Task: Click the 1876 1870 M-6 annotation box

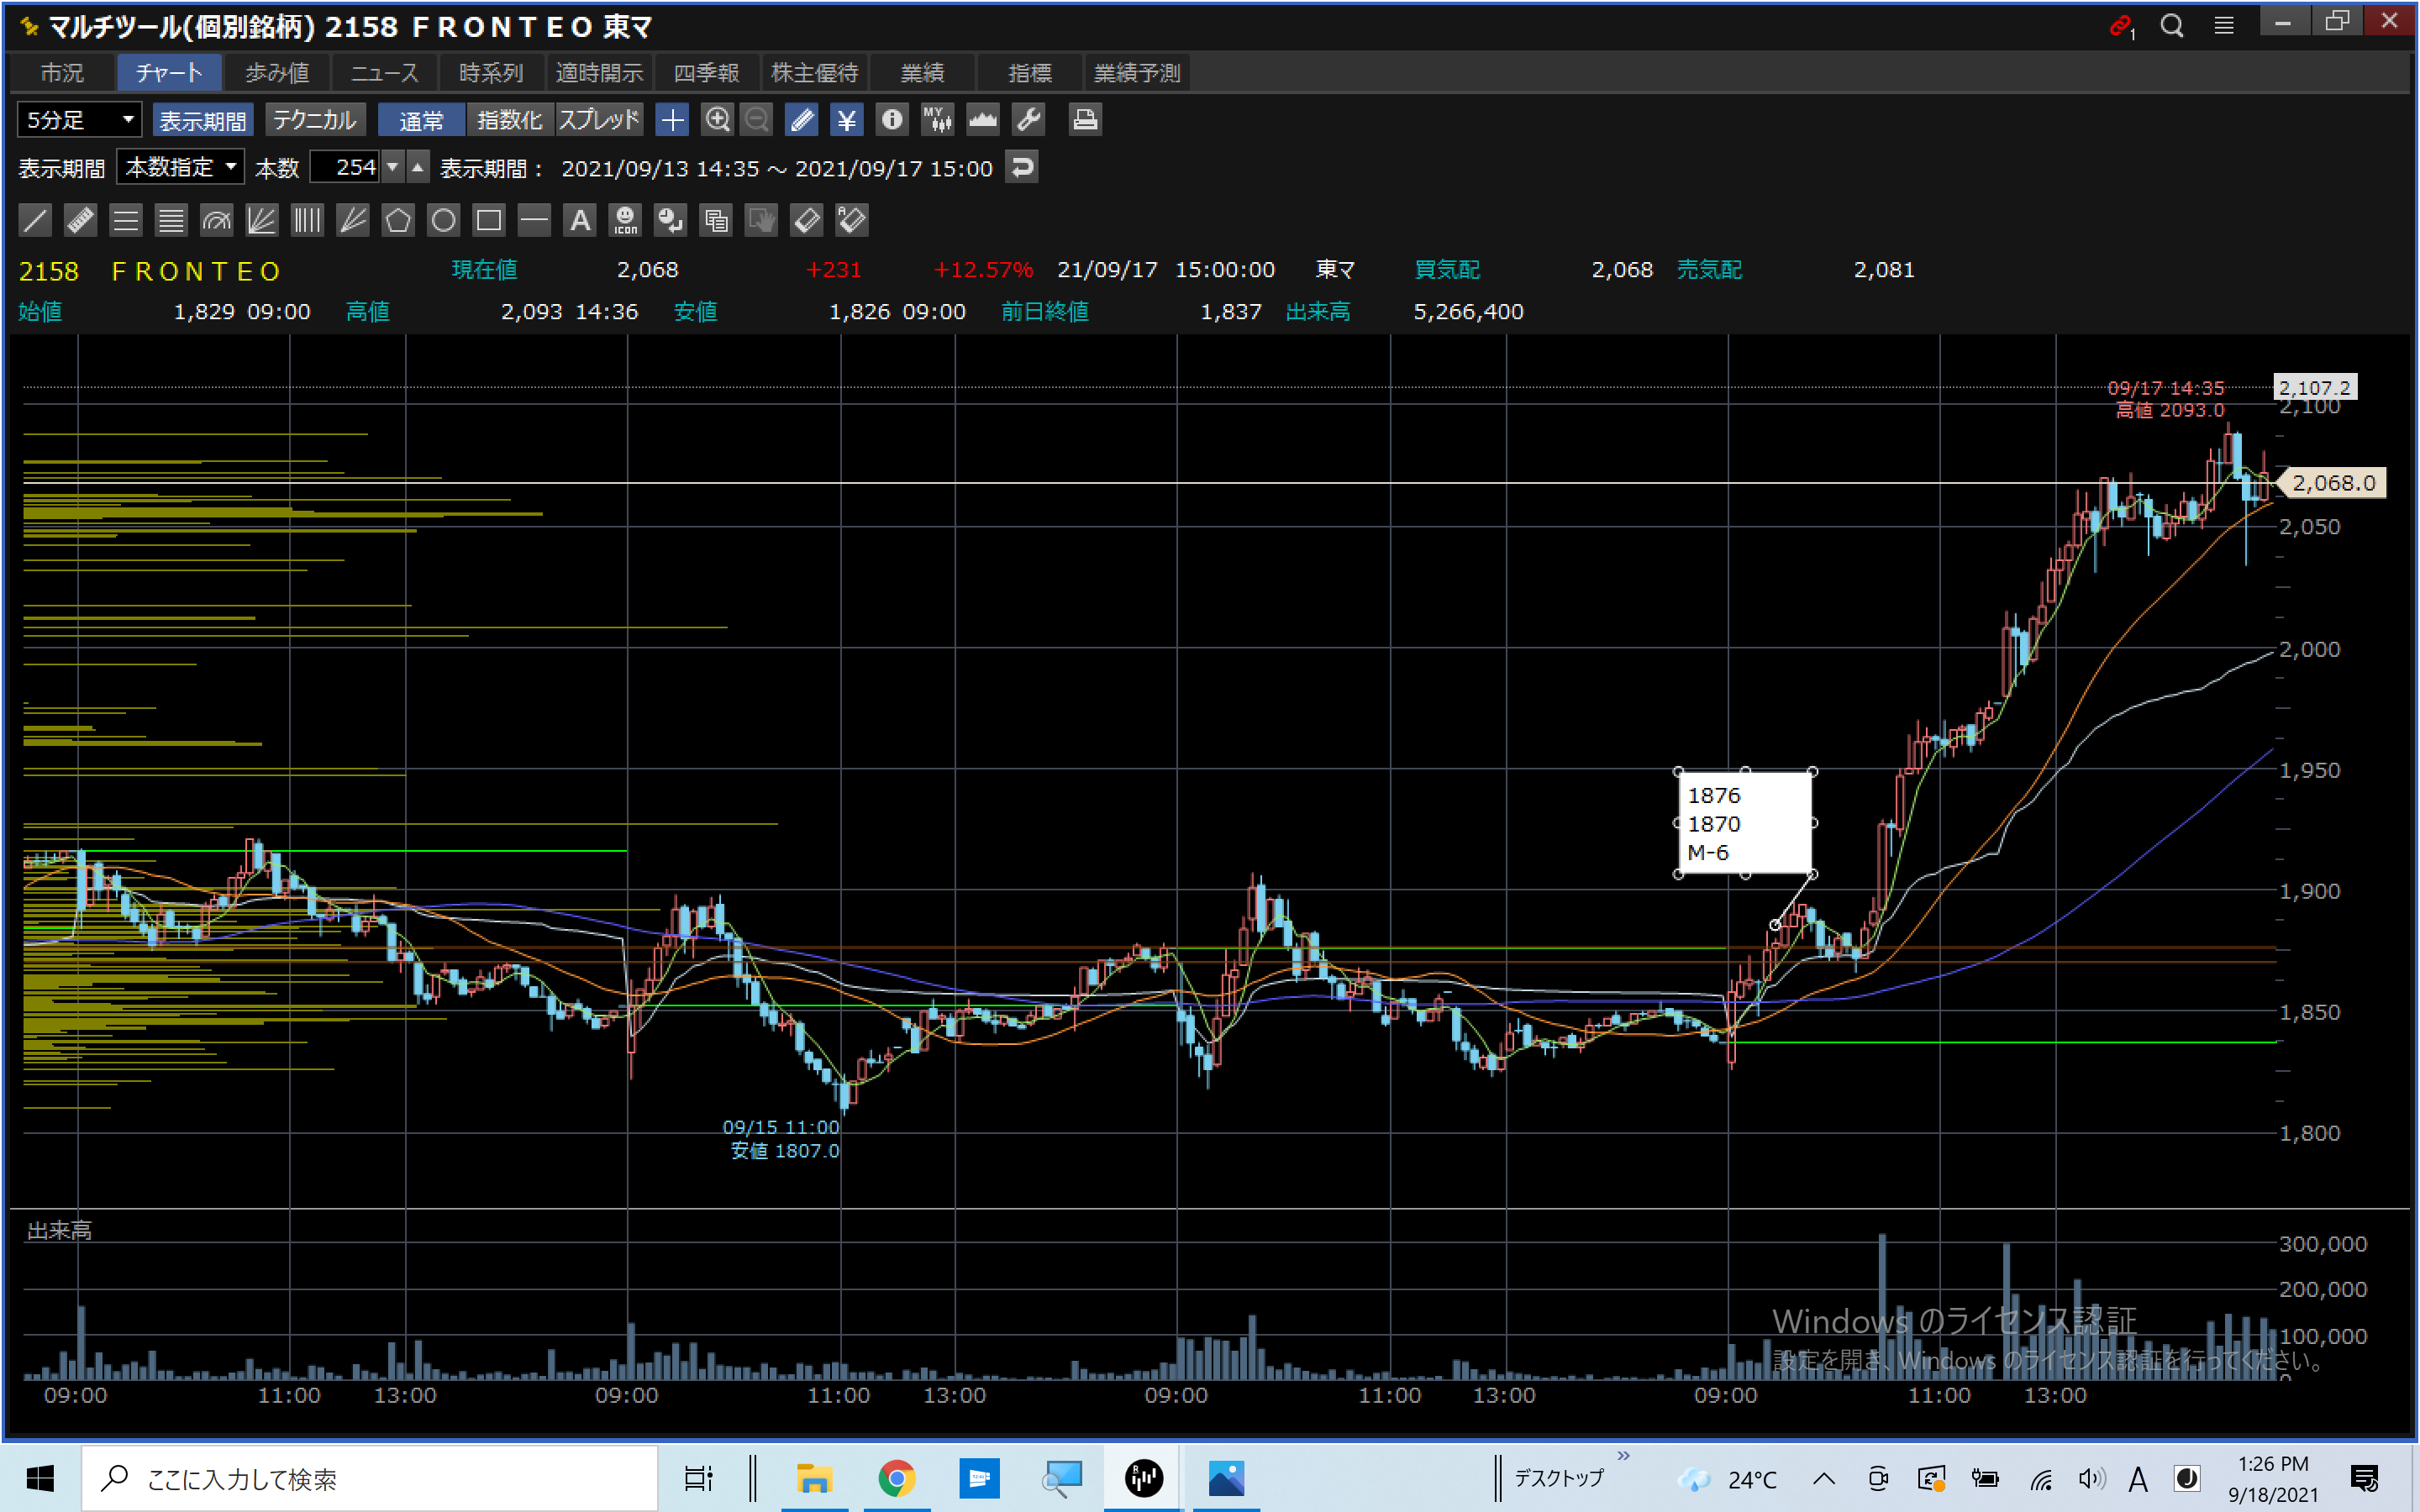Action: 1744,823
